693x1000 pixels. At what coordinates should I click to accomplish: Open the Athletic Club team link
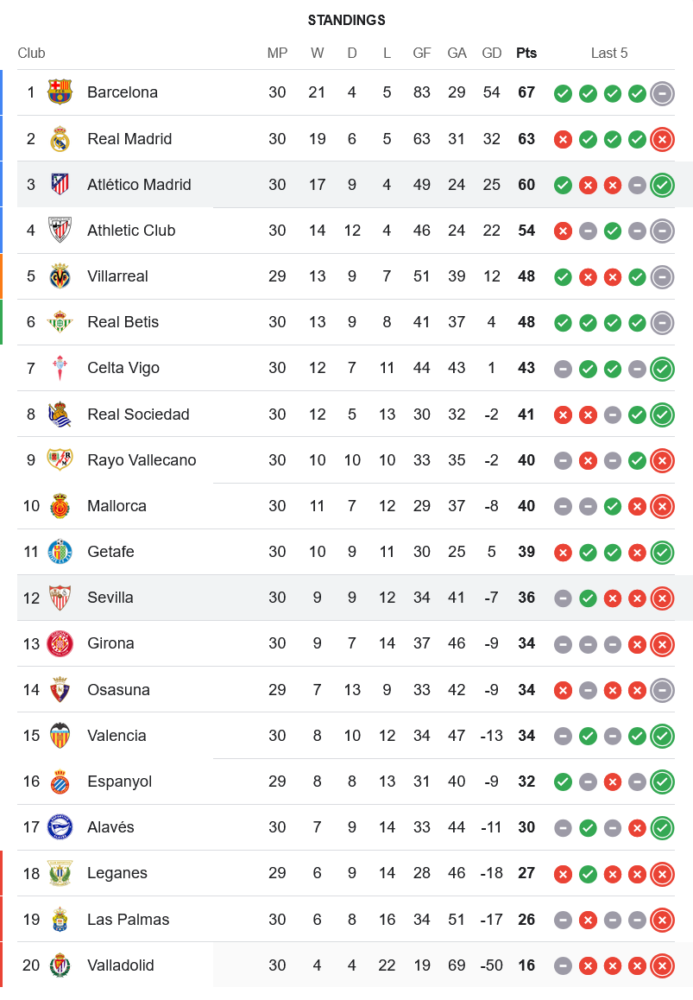click(x=131, y=231)
